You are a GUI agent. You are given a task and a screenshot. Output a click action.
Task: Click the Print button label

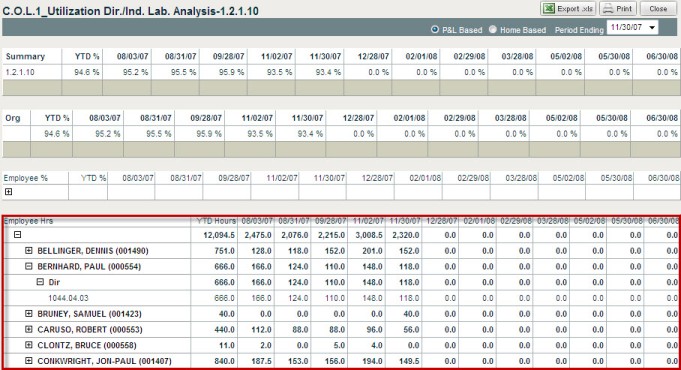(624, 9)
